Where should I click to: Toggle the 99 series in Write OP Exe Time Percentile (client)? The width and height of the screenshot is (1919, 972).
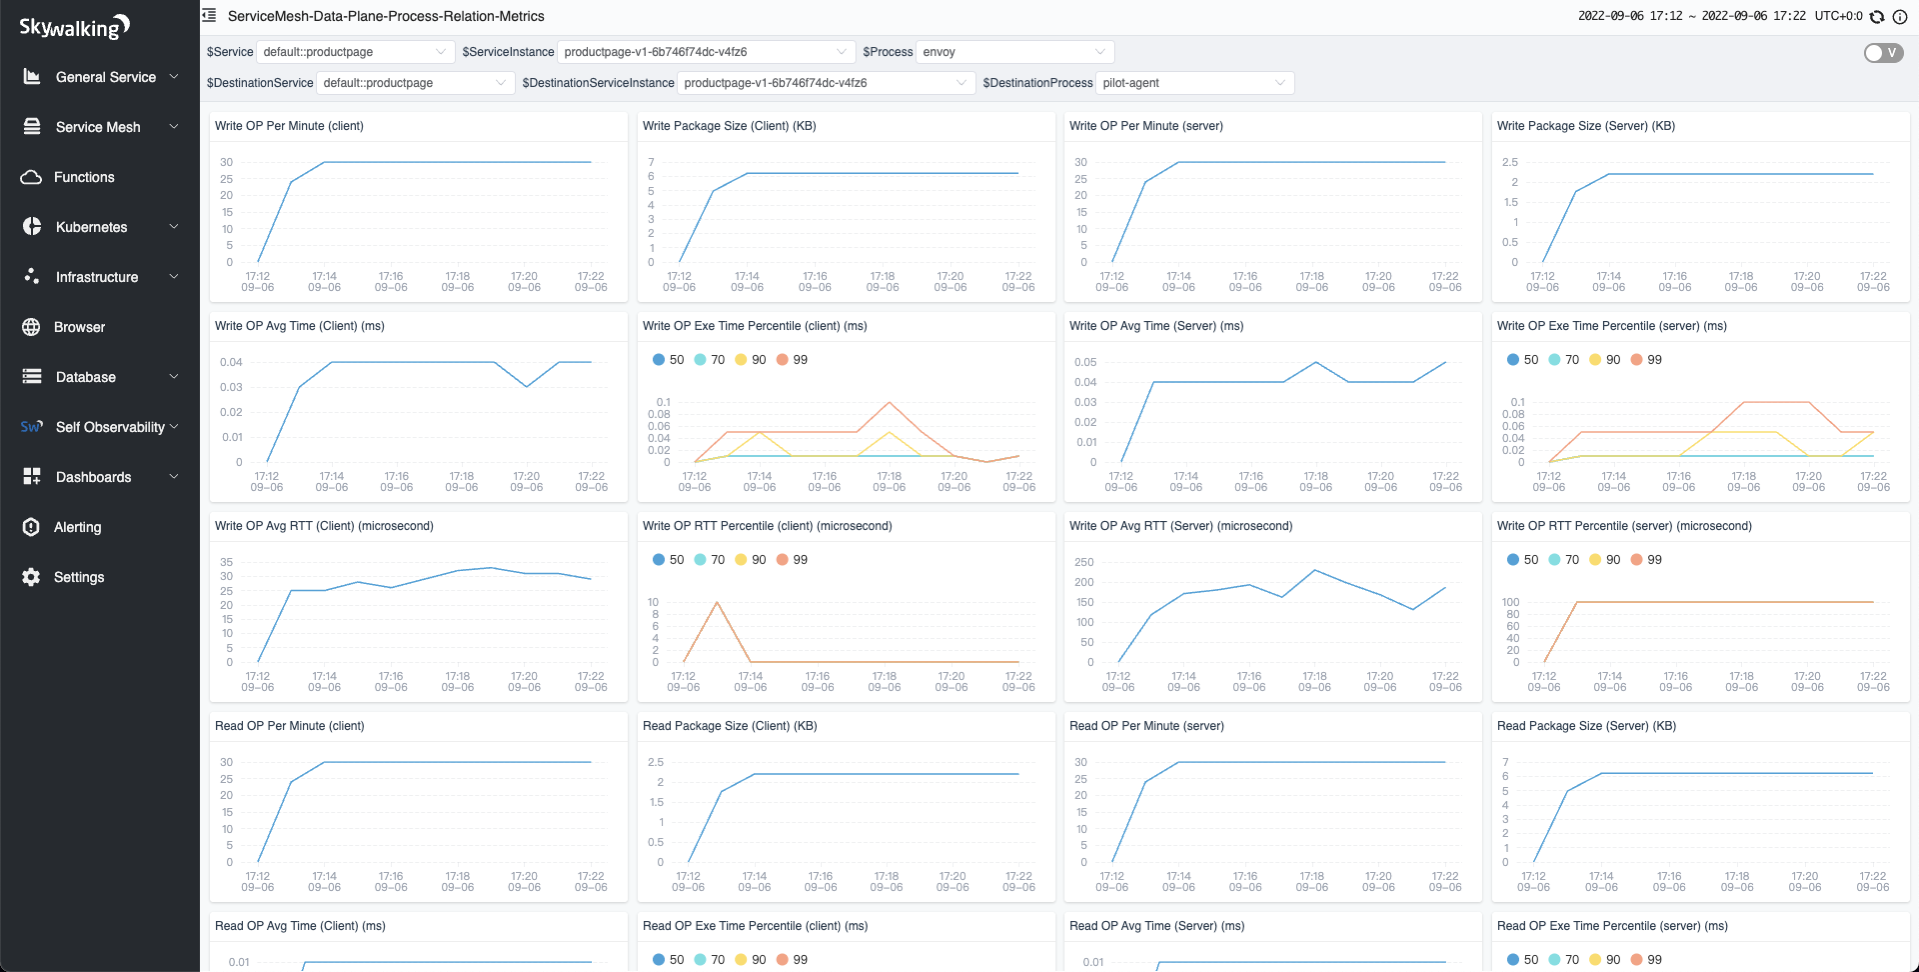[791, 360]
